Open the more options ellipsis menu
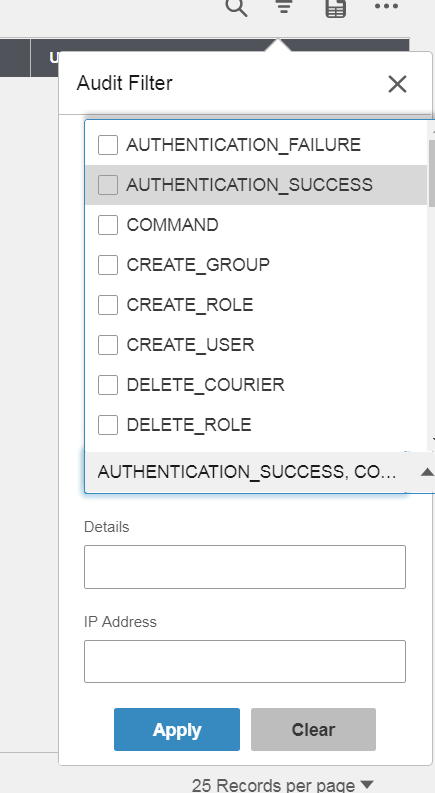This screenshot has width=435, height=793. click(x=386, y=6)
